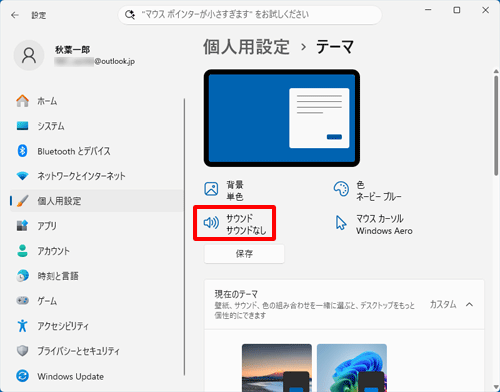The width and height of the screenshot is (500, 392).
Task: Click the カスタム theme value
Action: click(x=443, y=304)
